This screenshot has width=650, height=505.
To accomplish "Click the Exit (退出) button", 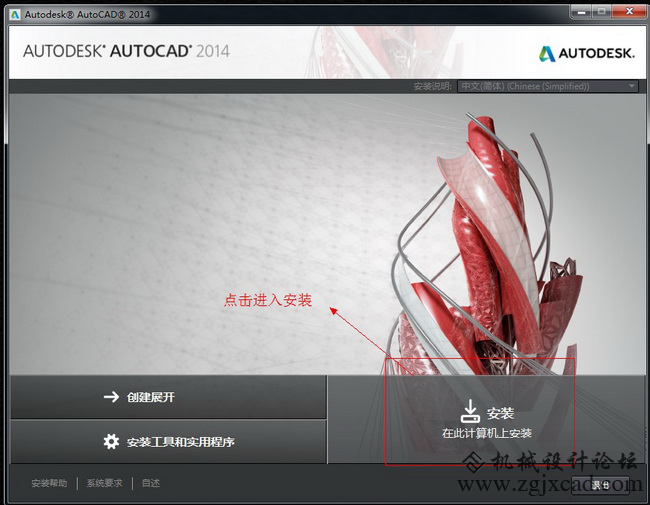I will click(600, 485).
